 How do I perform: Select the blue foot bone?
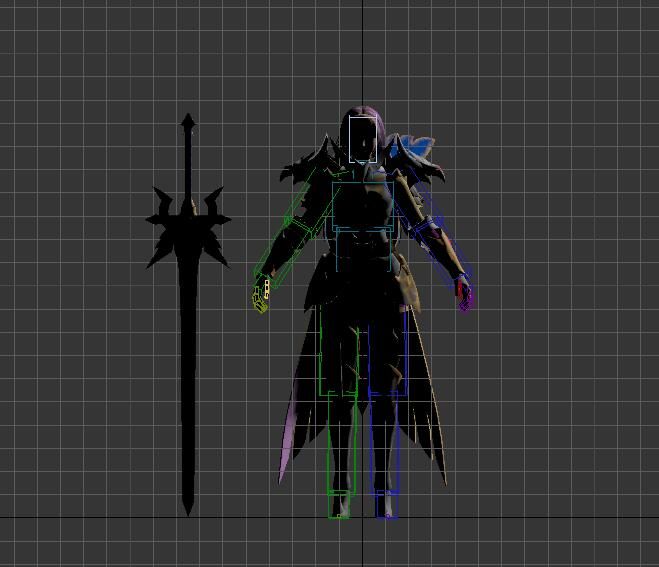click(387, 504)
